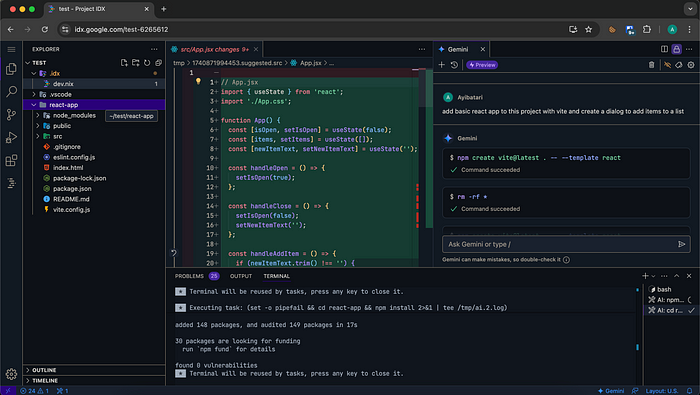Delete the Gemini chat with trash icon

click(x=651, y=65)
